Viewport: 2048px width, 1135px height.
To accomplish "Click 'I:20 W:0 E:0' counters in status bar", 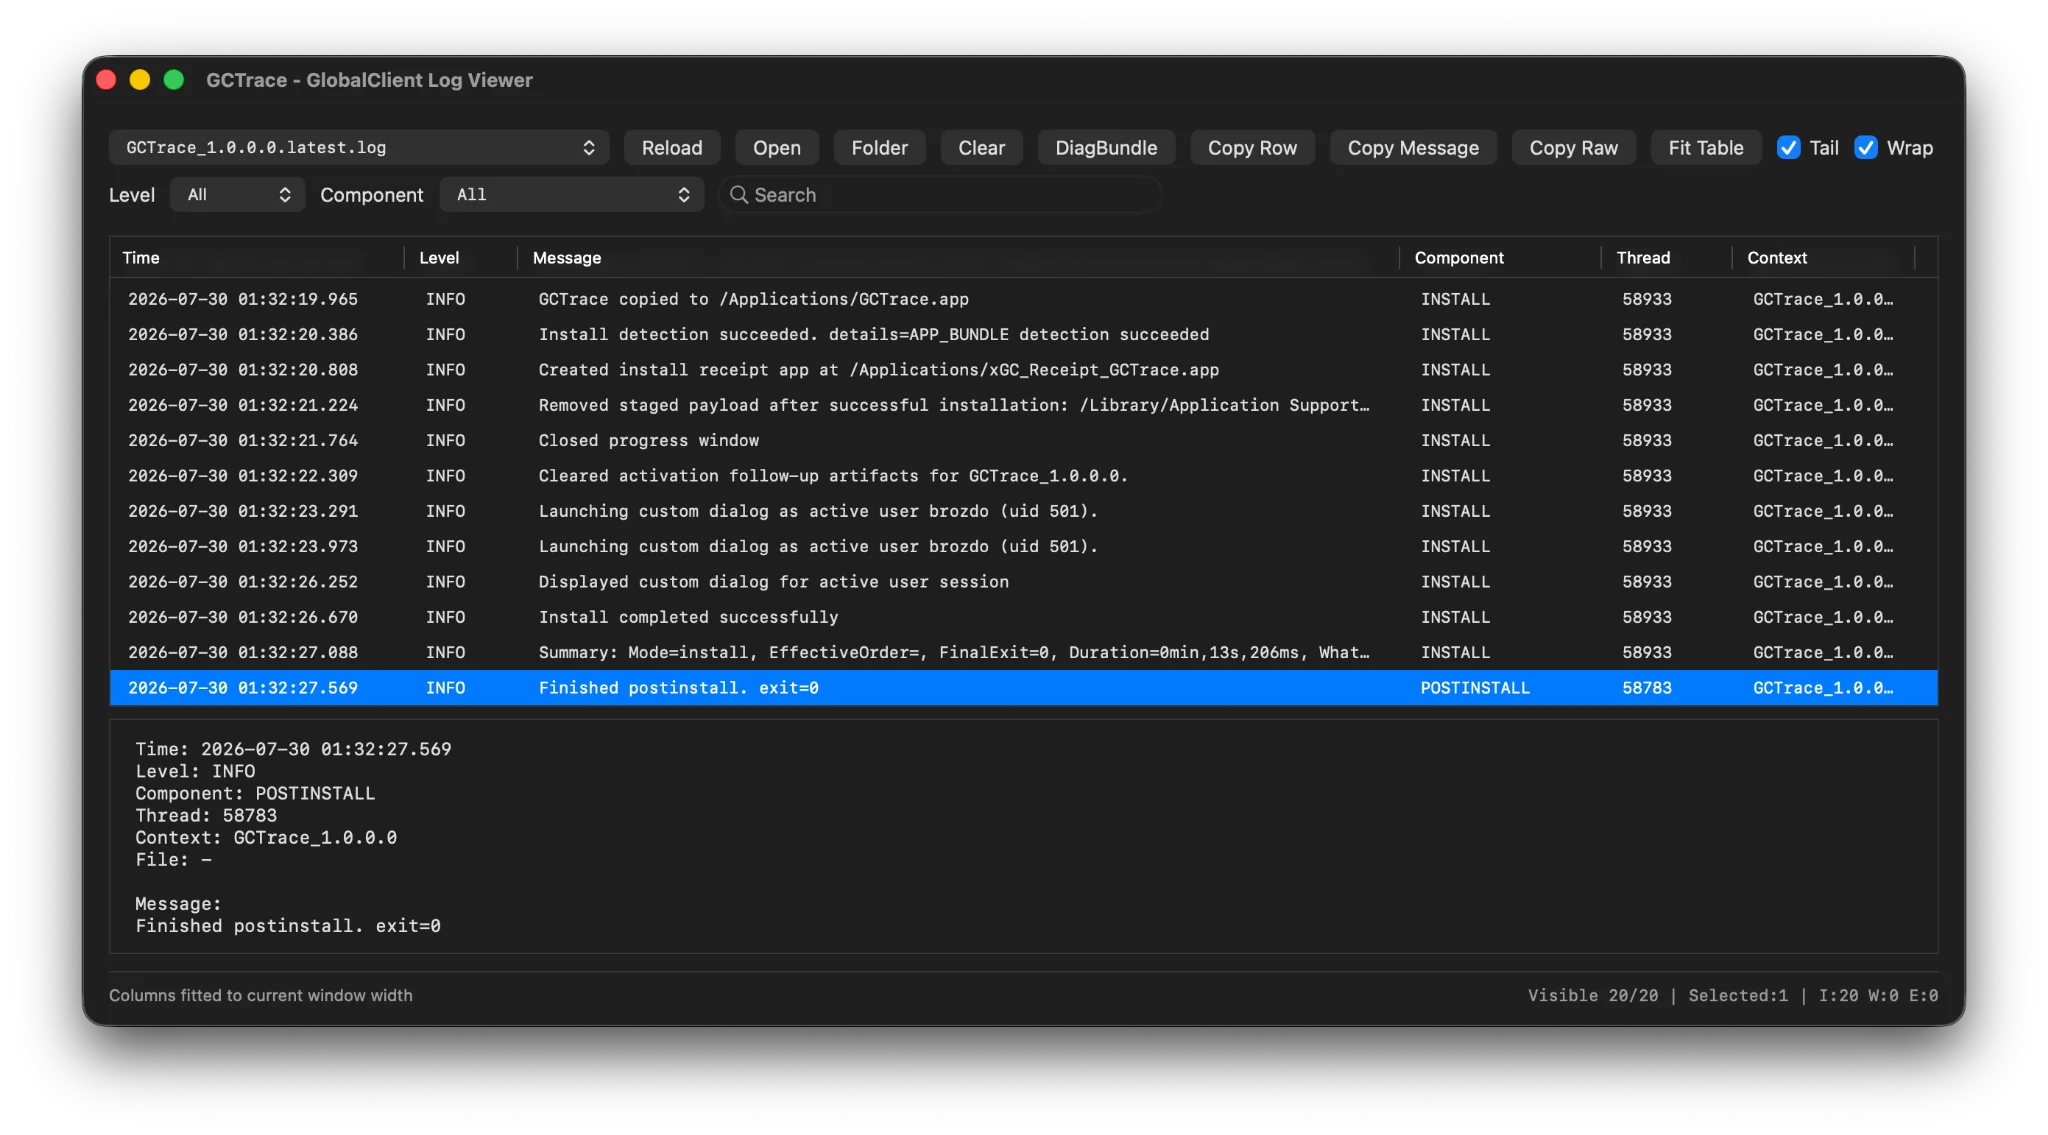I will click(x=1878, y=995).
